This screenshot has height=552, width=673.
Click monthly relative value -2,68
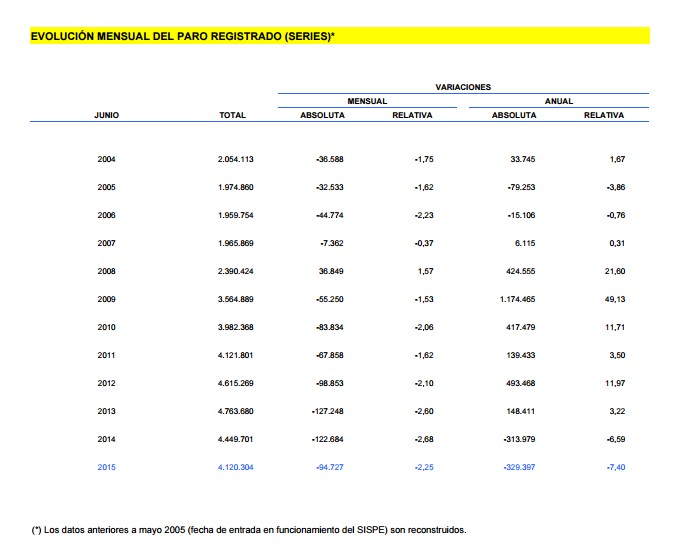pos(420,439)
